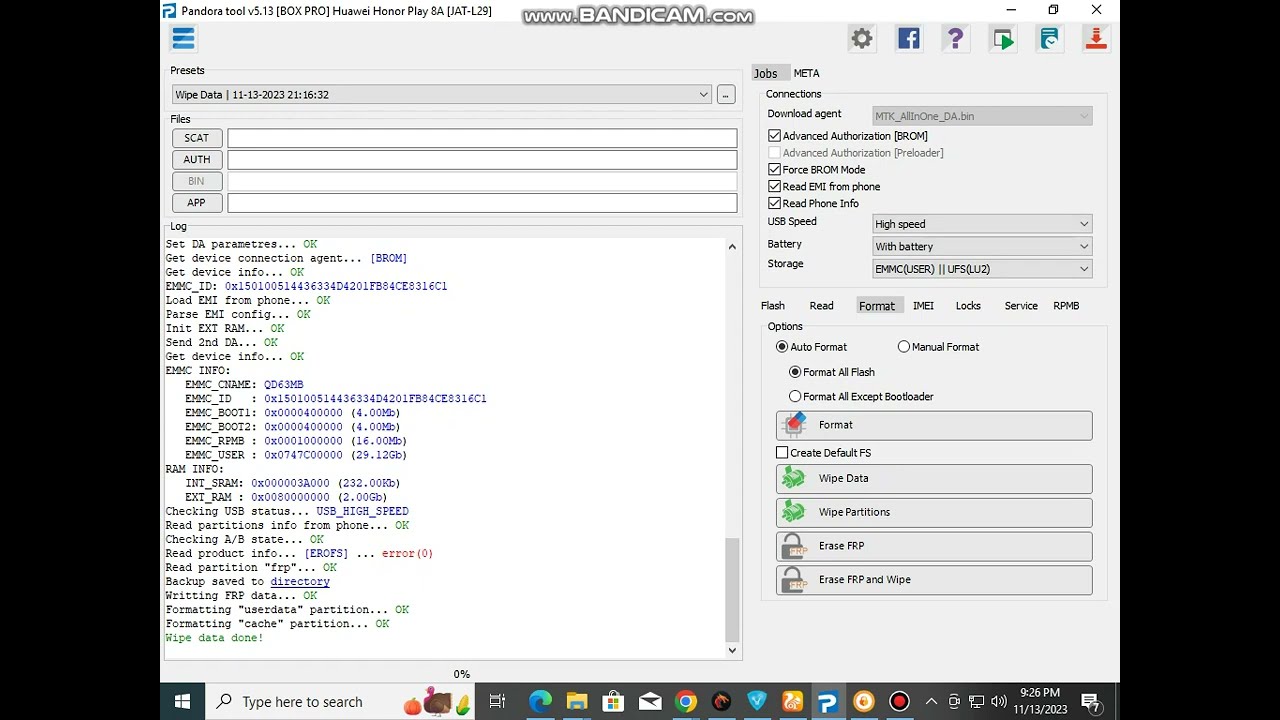This screenshot has height=720, width=1280.
Task: Click the dark red bird app taskbar icon
Action: pyautogui.click(x=721, y=702)
